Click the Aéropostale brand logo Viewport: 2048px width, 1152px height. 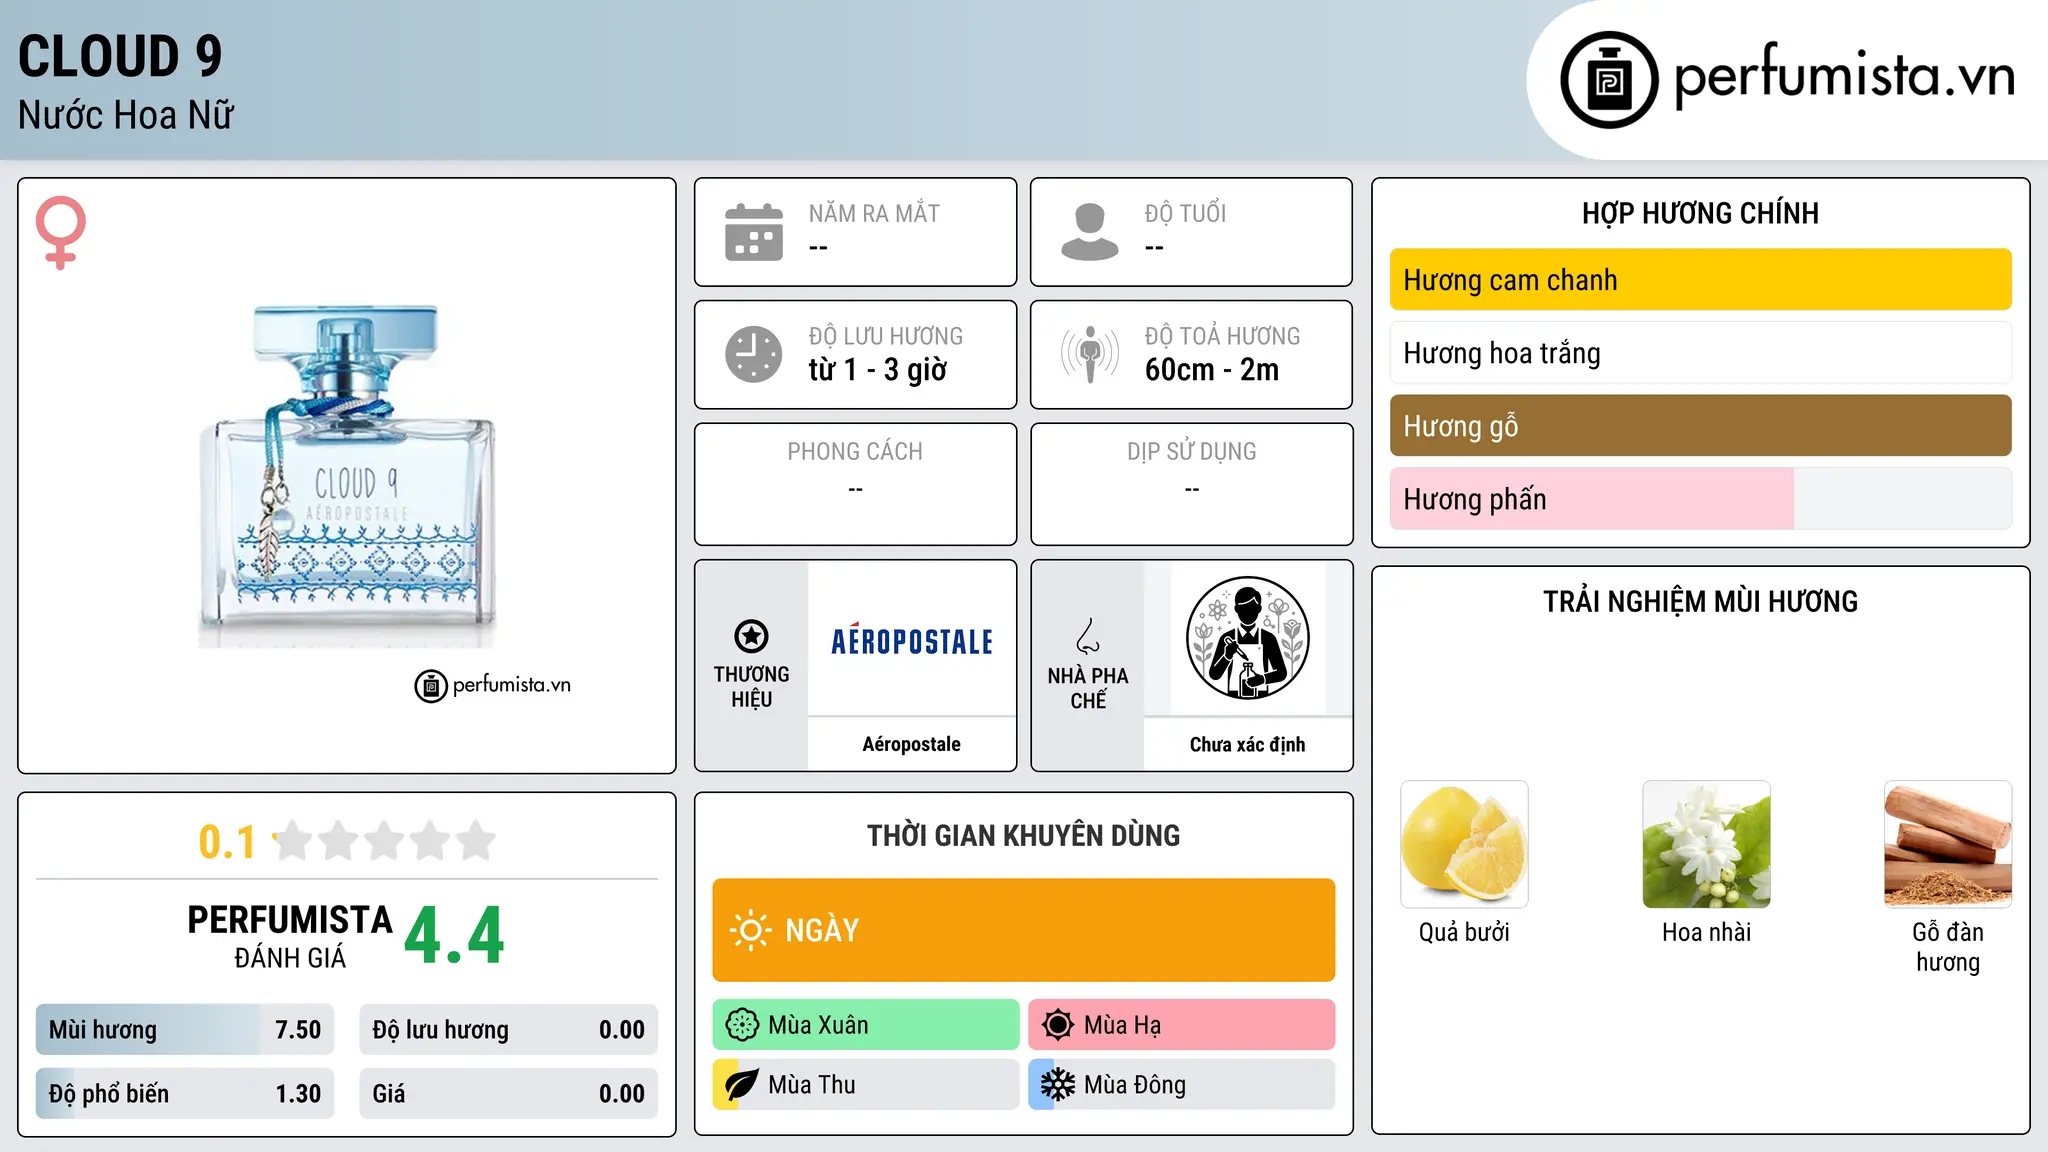coord(912,640)
